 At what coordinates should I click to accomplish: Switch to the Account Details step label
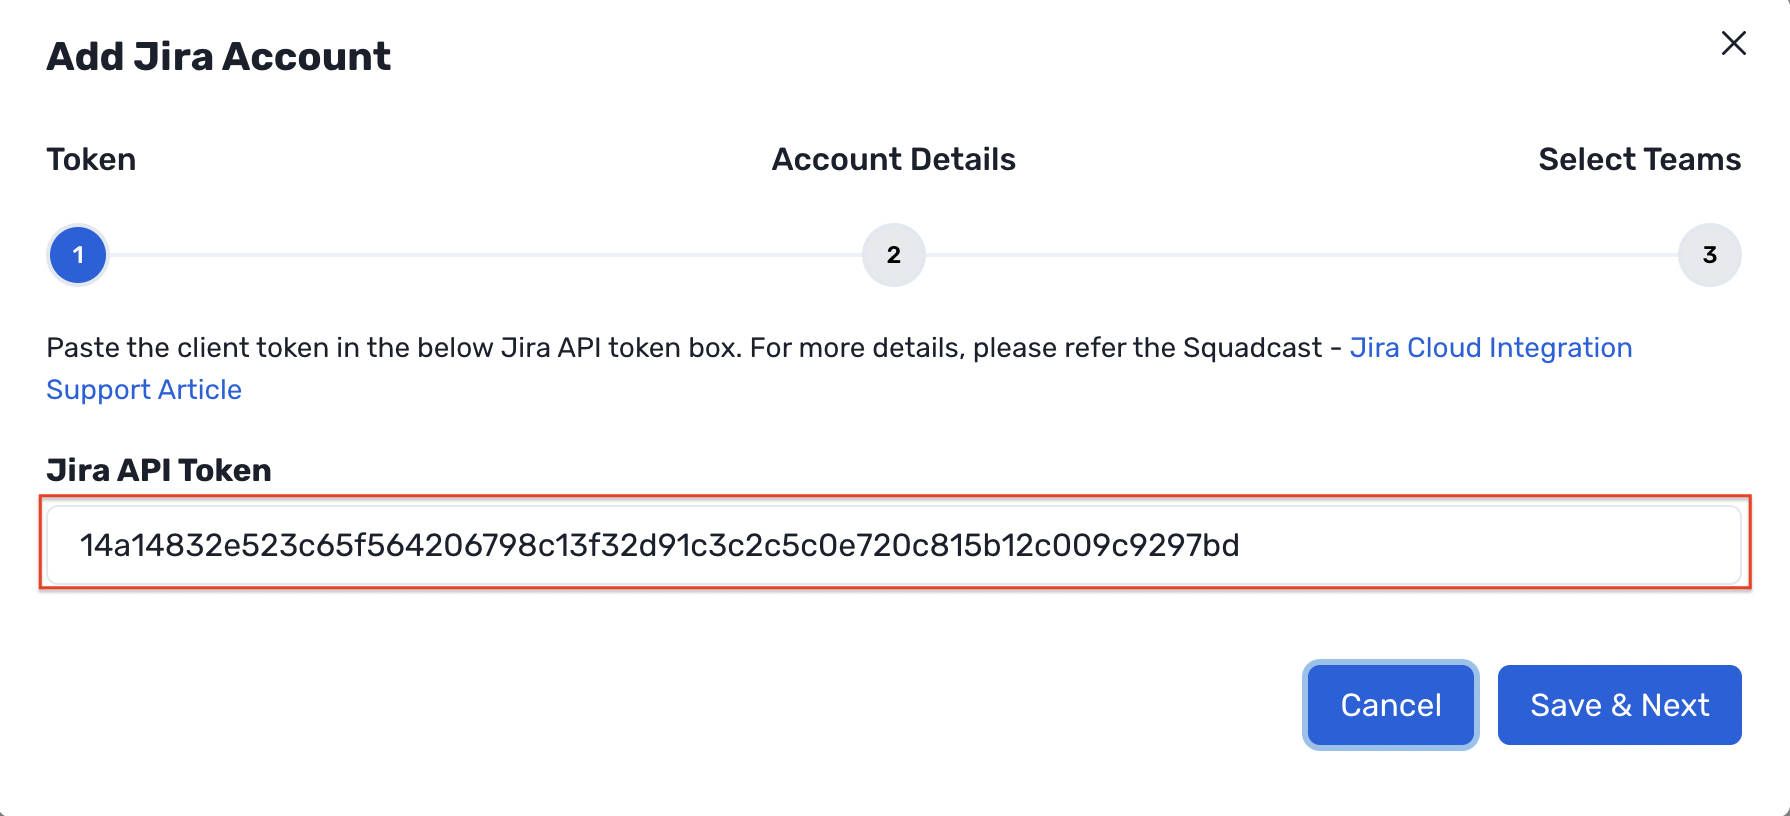(x=893, y=159)
